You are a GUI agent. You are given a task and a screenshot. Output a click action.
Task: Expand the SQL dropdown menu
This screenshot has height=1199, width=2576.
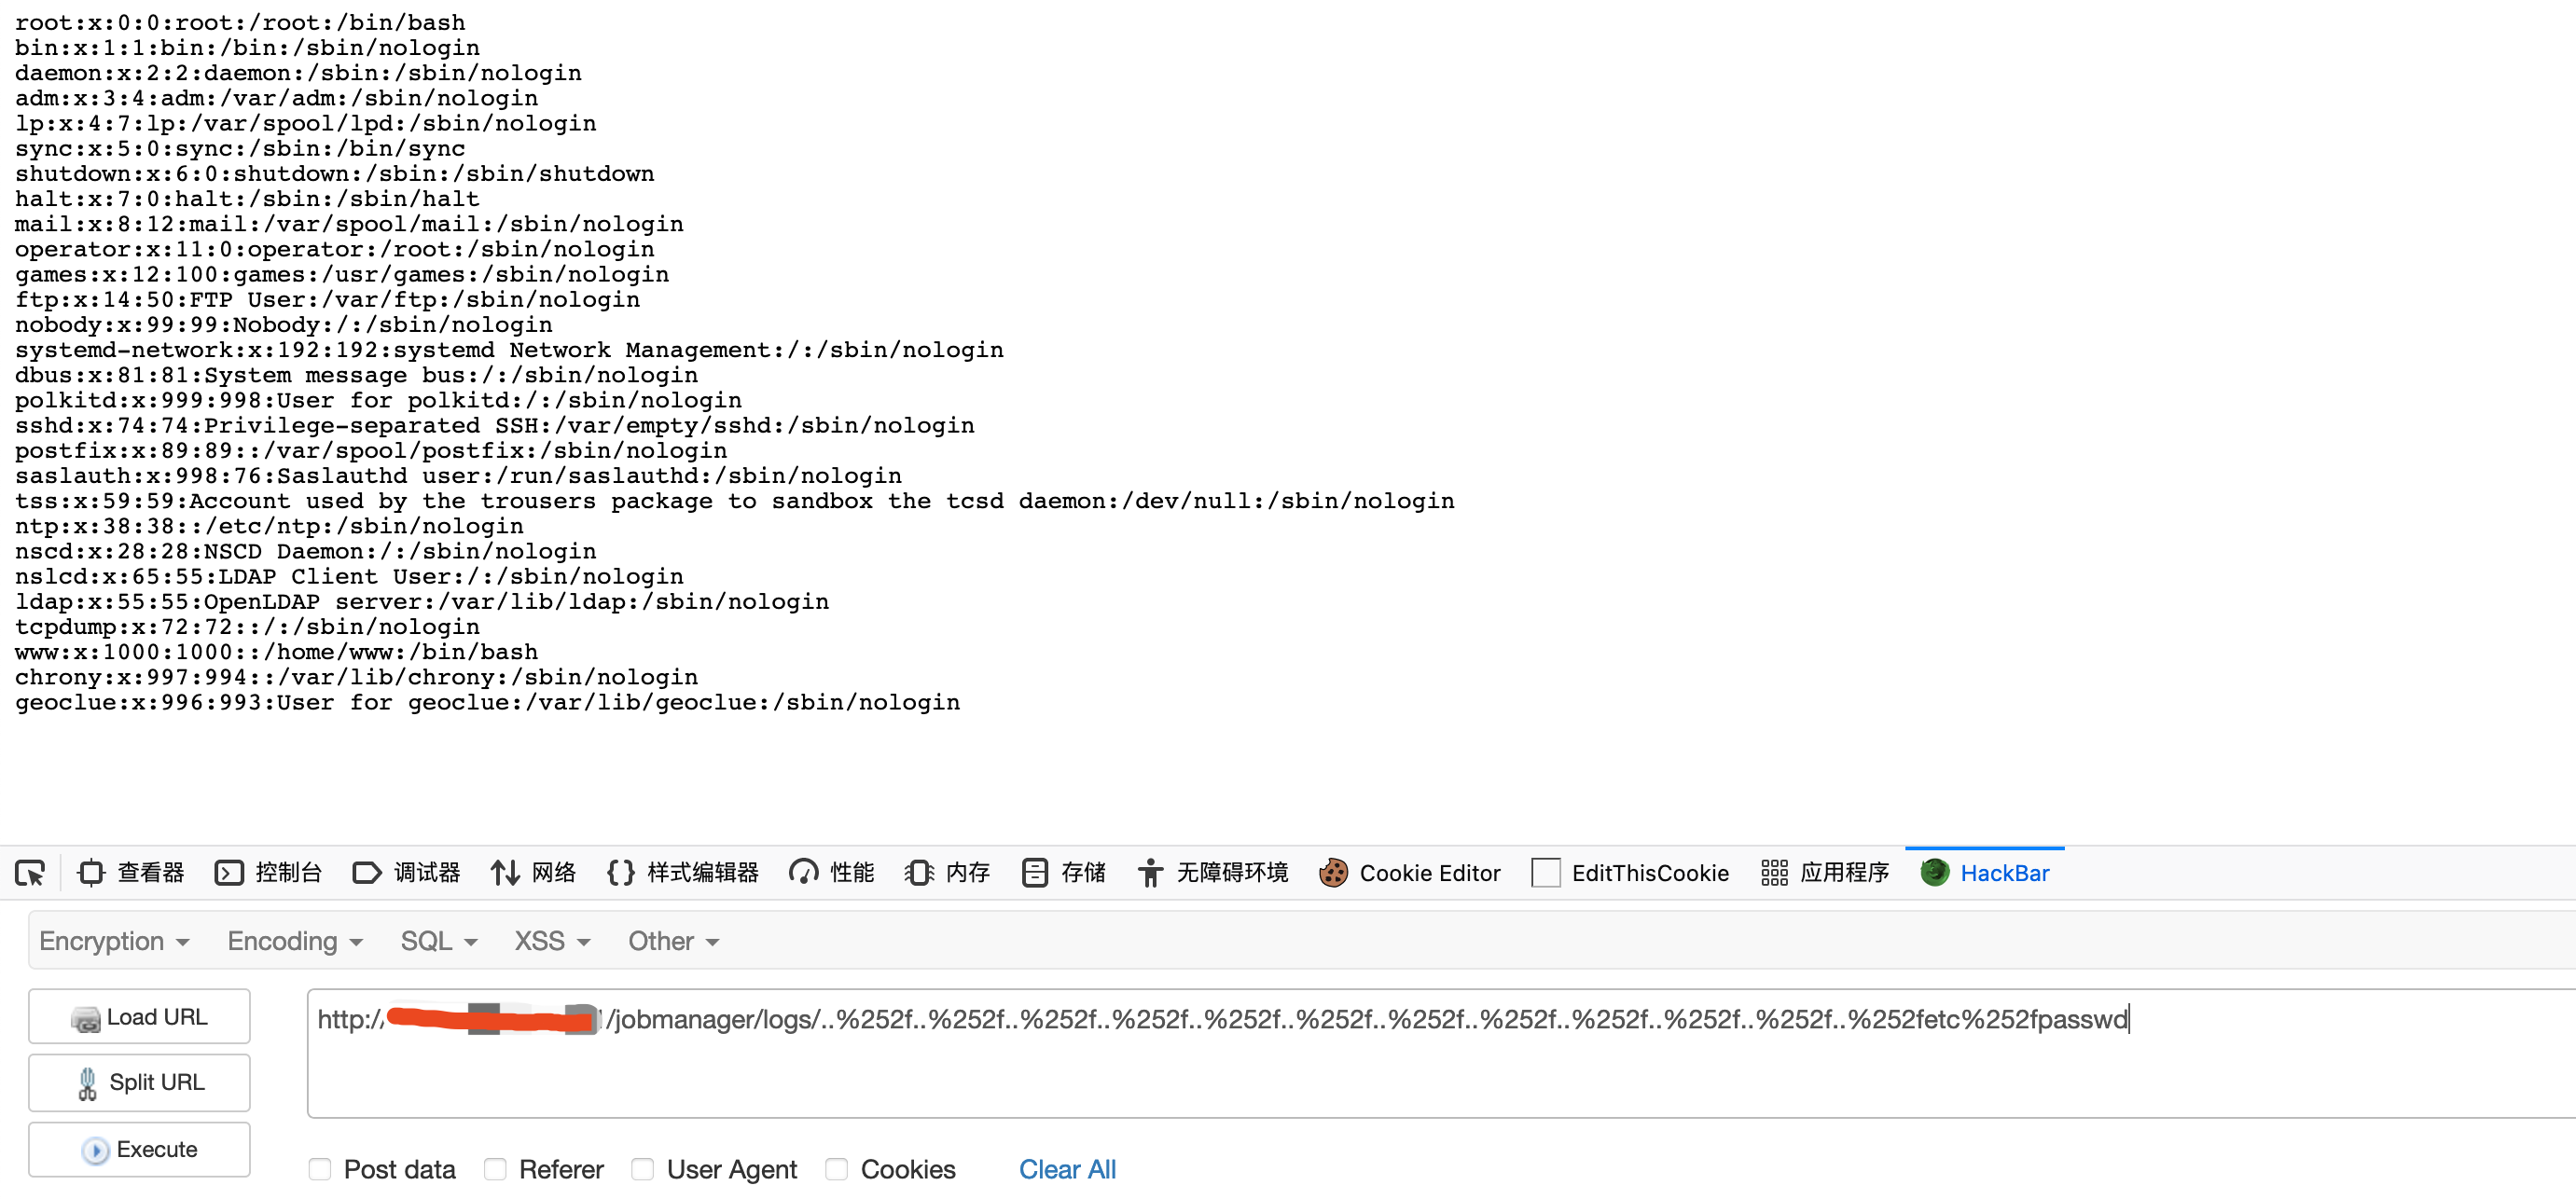438,941
